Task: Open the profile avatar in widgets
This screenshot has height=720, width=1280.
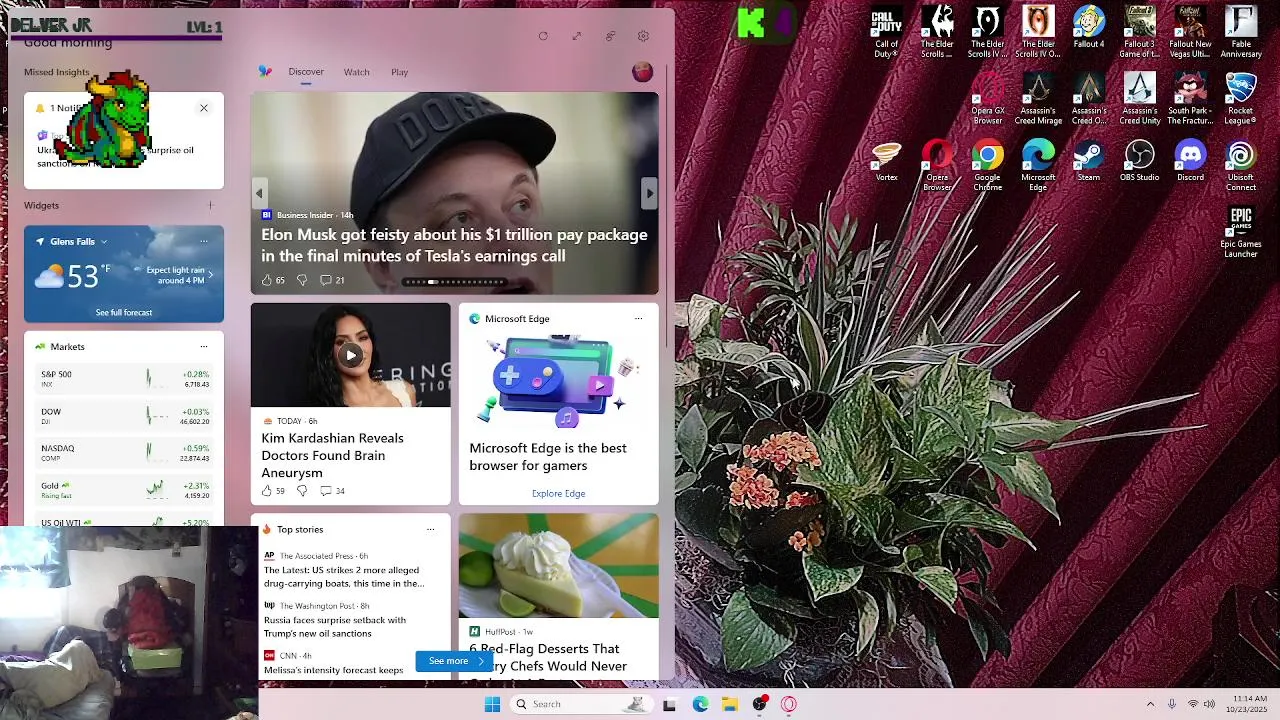Action: (643, 72)
